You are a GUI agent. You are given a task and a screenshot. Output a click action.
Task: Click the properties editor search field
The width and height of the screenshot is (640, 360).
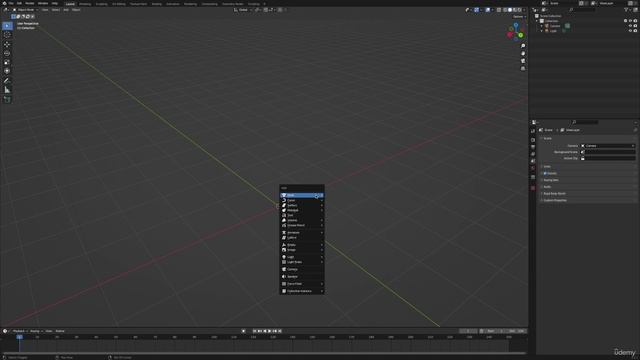point(585,122)
